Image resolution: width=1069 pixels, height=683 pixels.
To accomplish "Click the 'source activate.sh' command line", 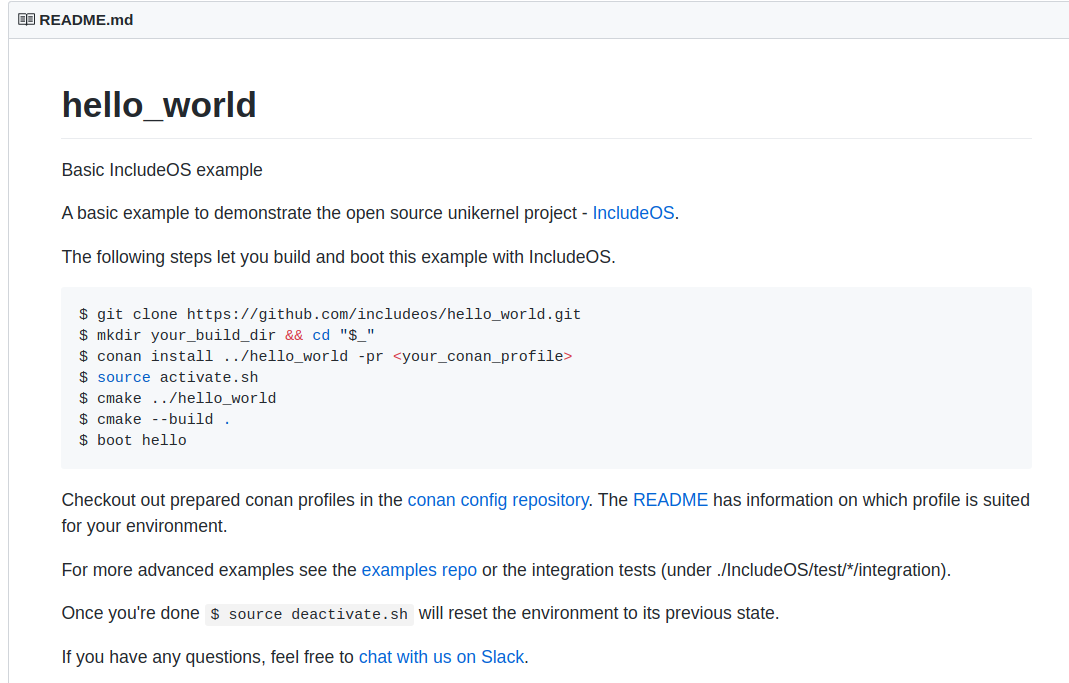I will pyautogui.click(x=168, y=378).
